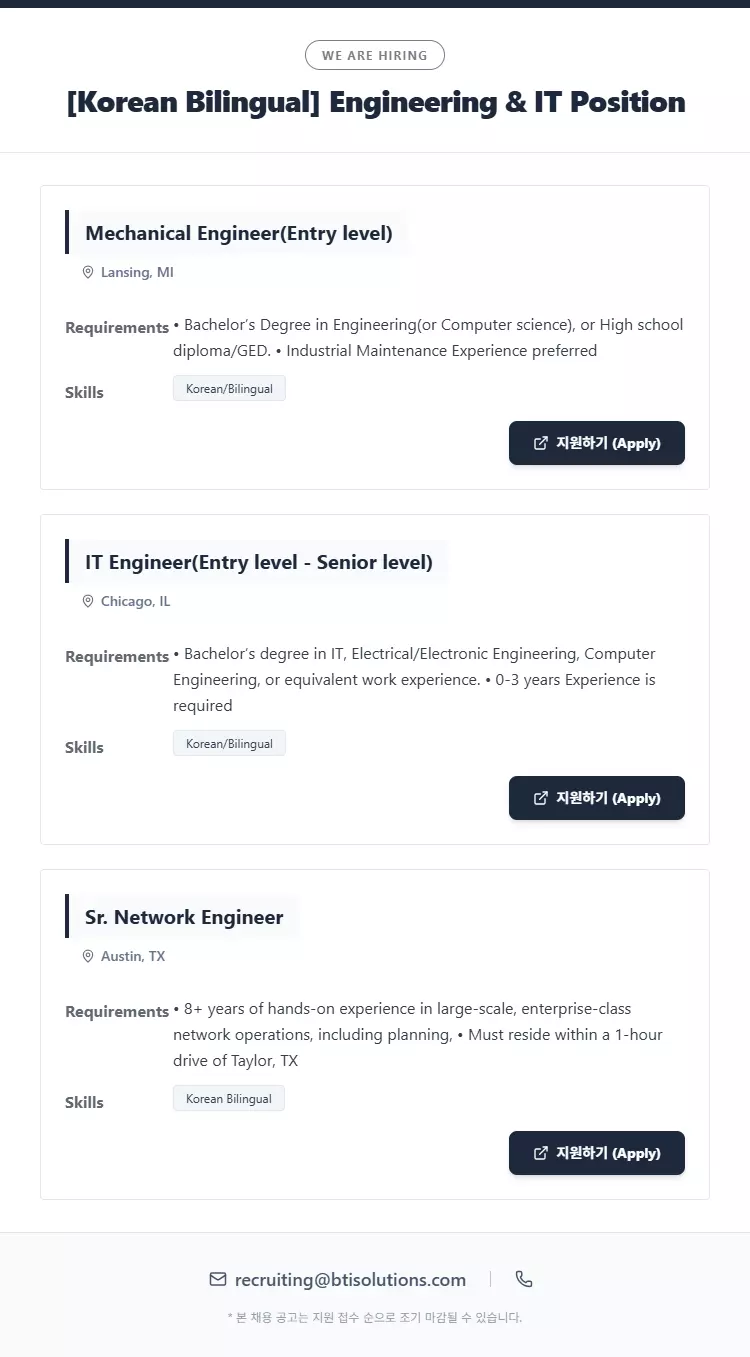
Task: Click the Korean/Bilingual tag under Mechanical Engineer
Action: tap(229, 389)
